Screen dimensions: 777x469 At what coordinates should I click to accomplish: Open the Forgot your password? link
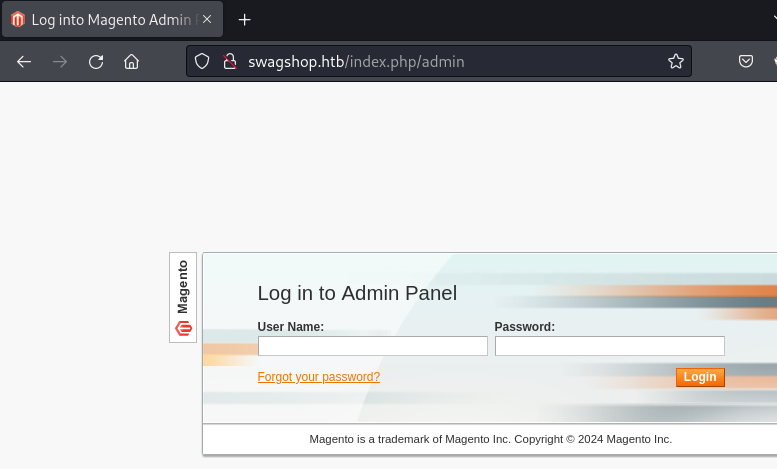point(319,377)
